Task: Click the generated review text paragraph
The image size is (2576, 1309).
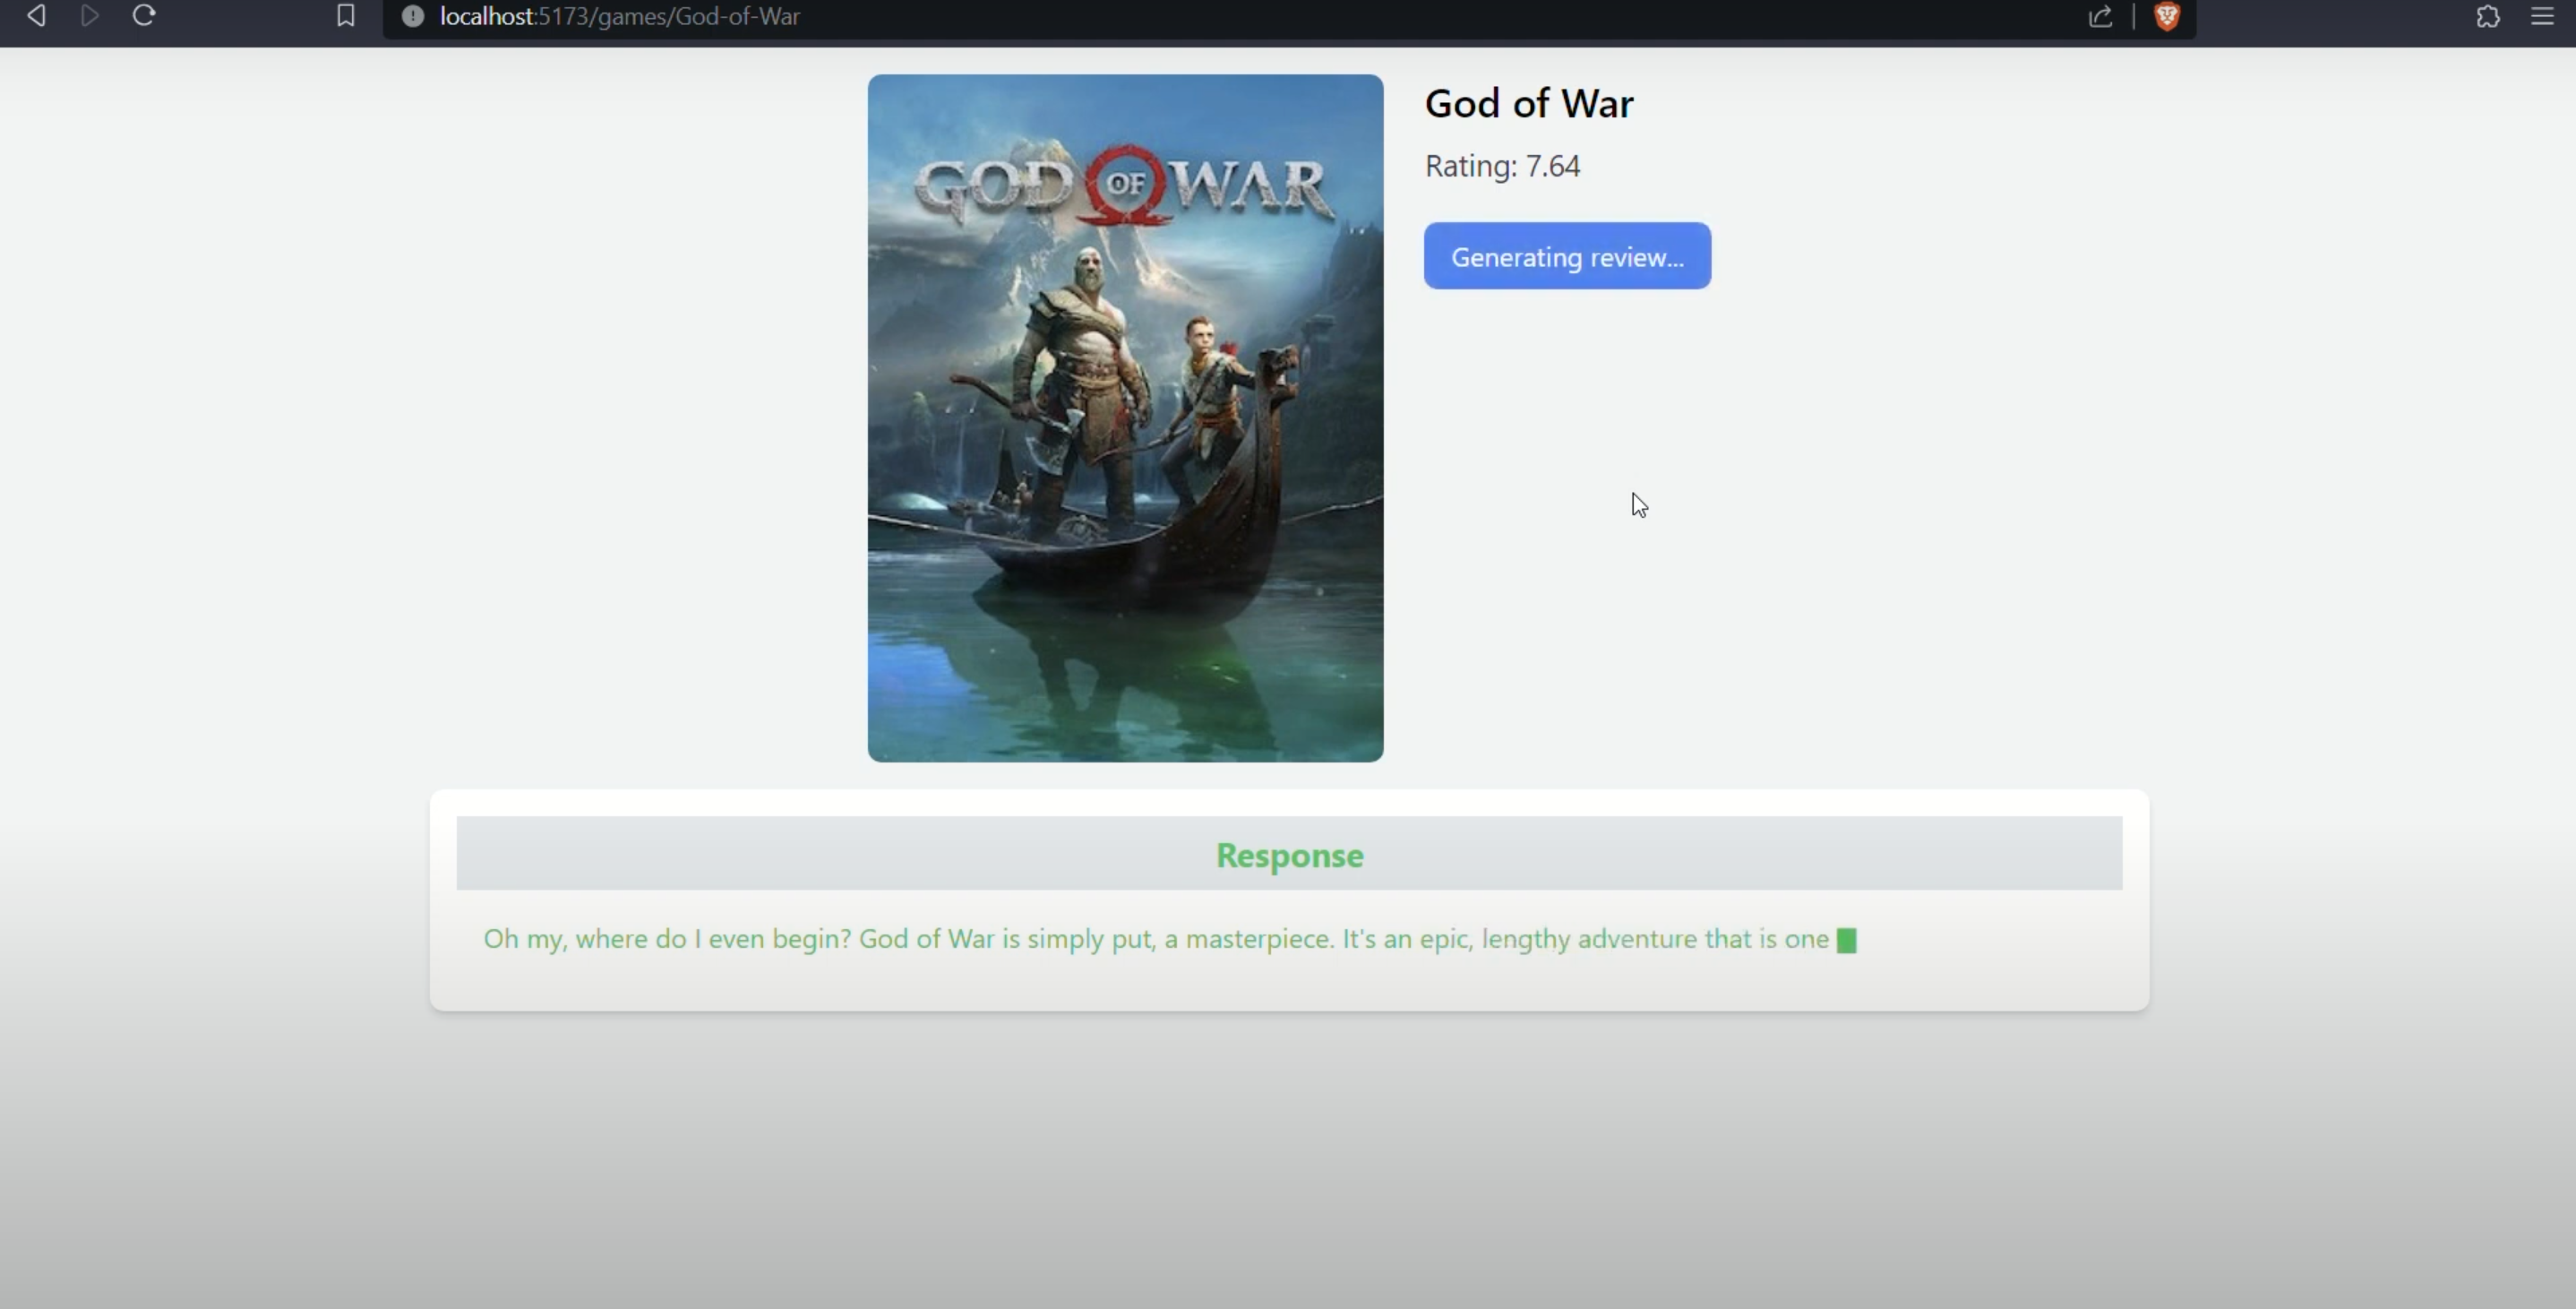Action: click(x=1155, y=939)
